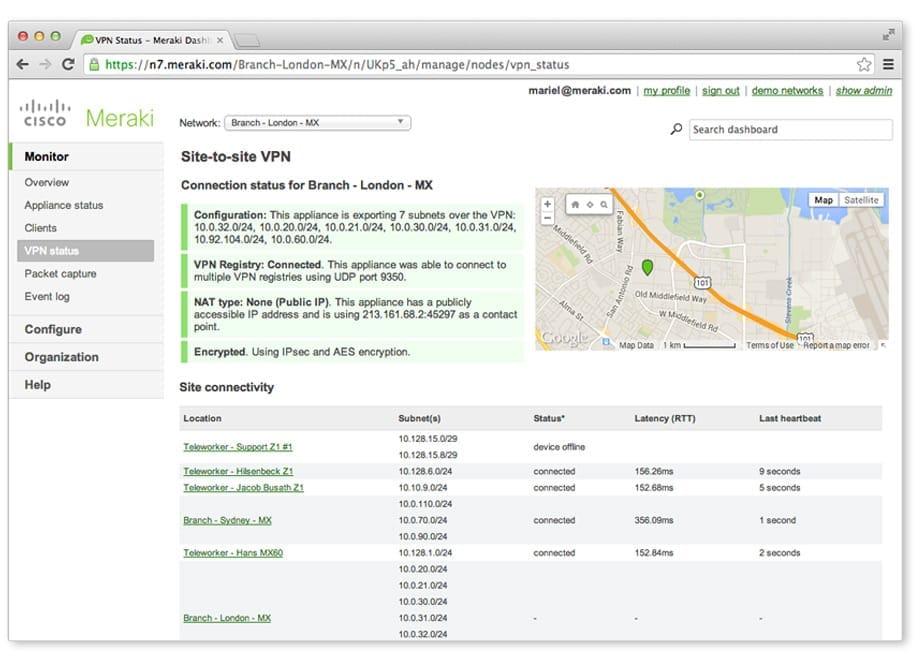Switch the map to Satellite view
This screenshot has width=920, height=665.
(861, 200)
